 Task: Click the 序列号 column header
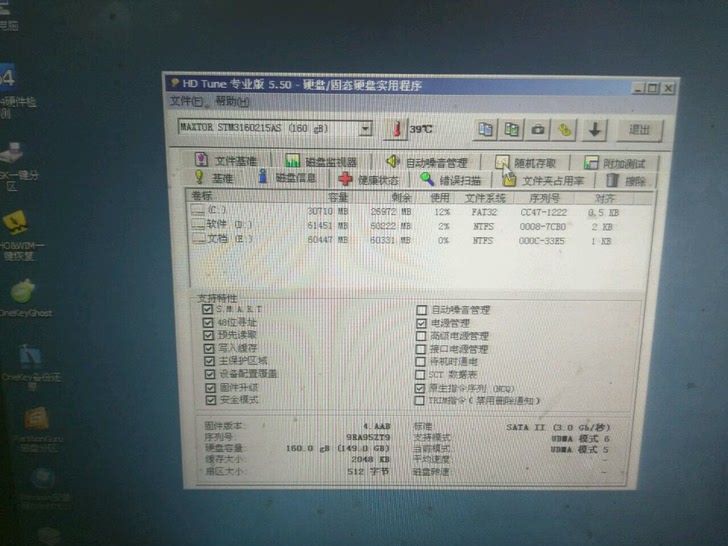point(544,199)
